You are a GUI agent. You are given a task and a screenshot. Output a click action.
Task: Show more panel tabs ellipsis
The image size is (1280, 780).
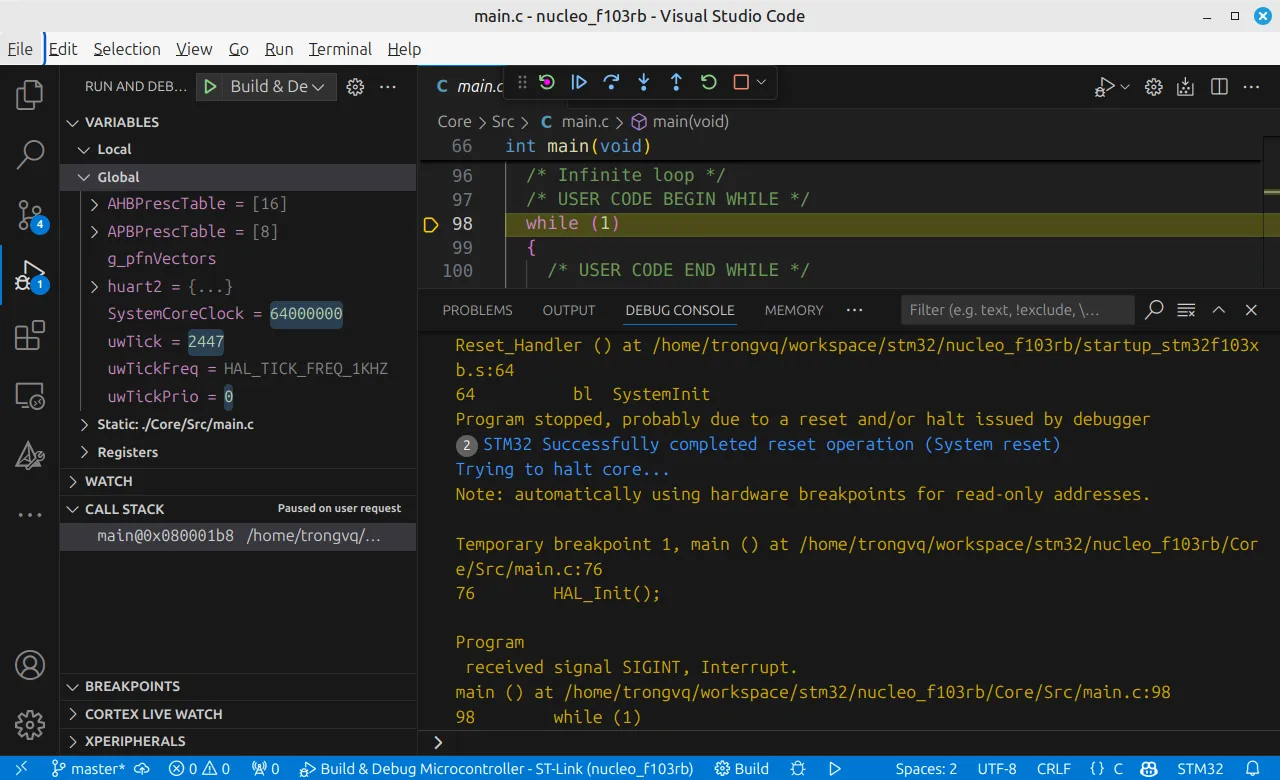click(x=854, y=310)
